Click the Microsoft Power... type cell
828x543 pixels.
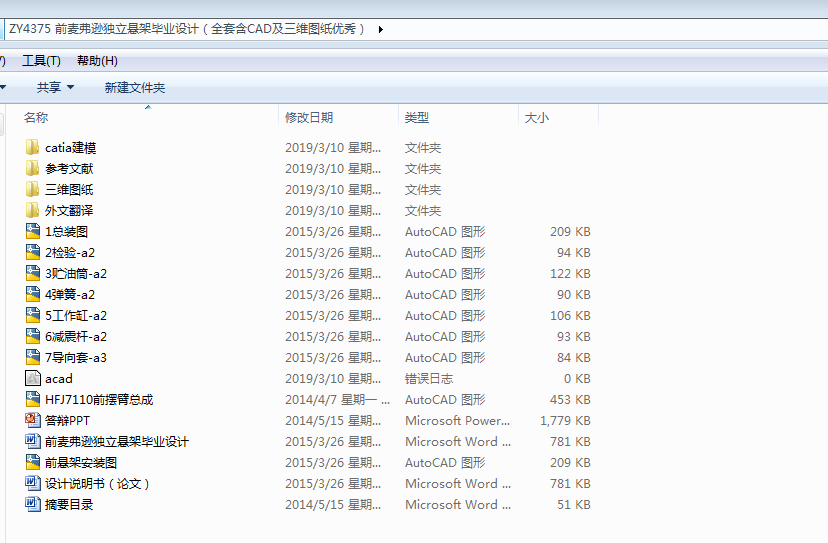pyautogui.click(x=457, y=420)
